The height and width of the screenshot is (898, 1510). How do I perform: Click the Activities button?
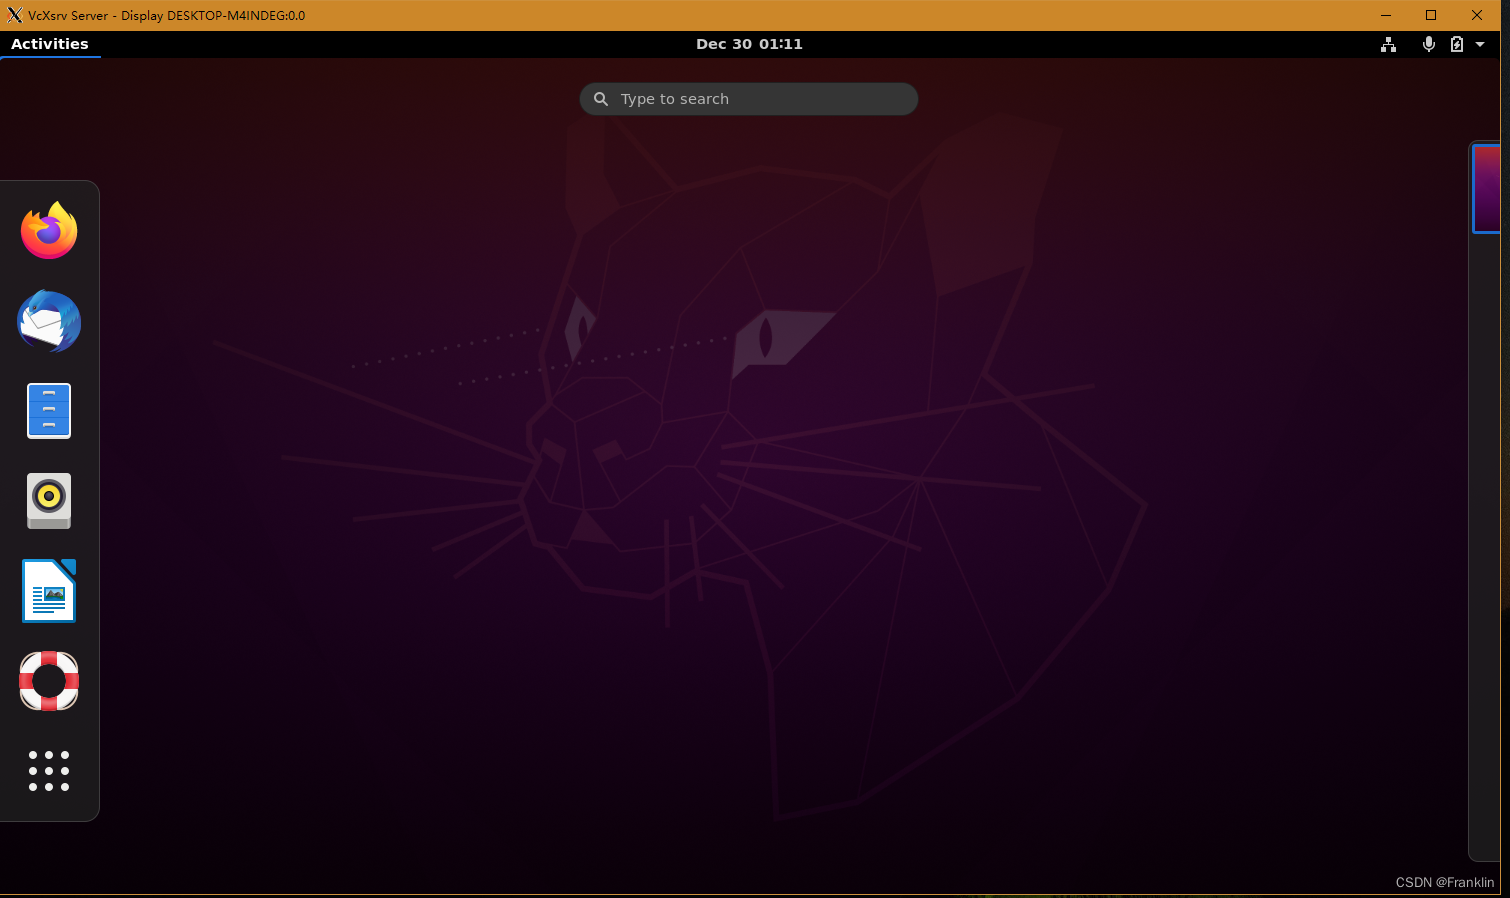pyautogui.click(x=49, y=43)
